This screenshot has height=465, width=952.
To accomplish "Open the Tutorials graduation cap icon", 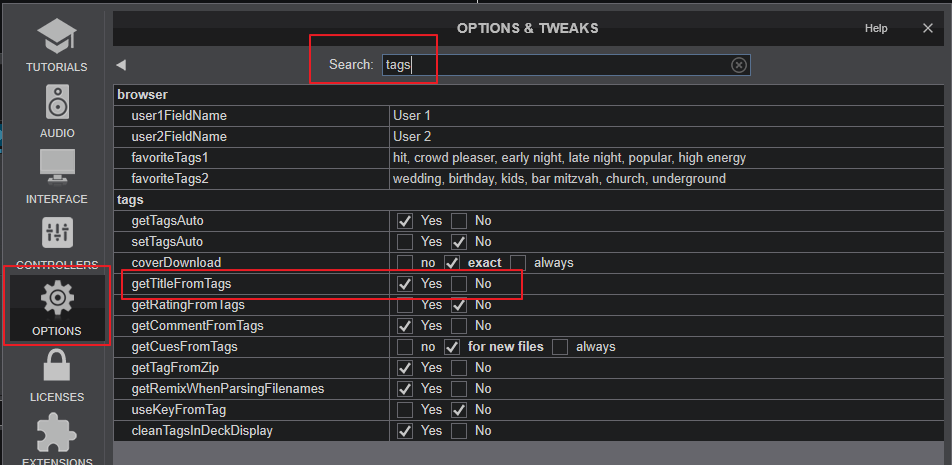I will [56, 36].
